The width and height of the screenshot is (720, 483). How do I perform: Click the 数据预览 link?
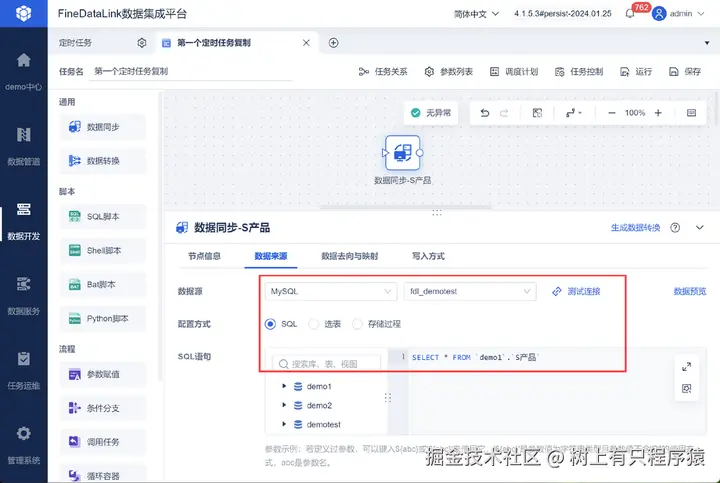[x=690, y=292]
